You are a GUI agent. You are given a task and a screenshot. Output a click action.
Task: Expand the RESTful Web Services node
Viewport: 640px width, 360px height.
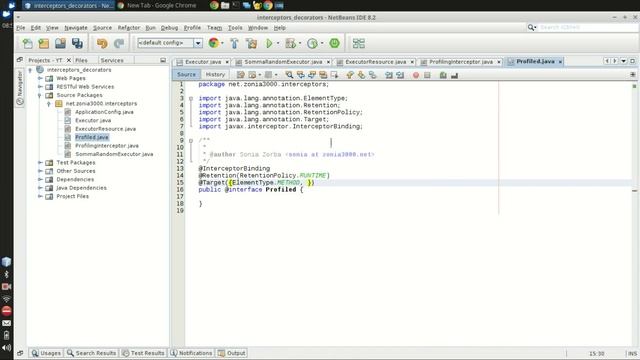click(x=40, y=87)
